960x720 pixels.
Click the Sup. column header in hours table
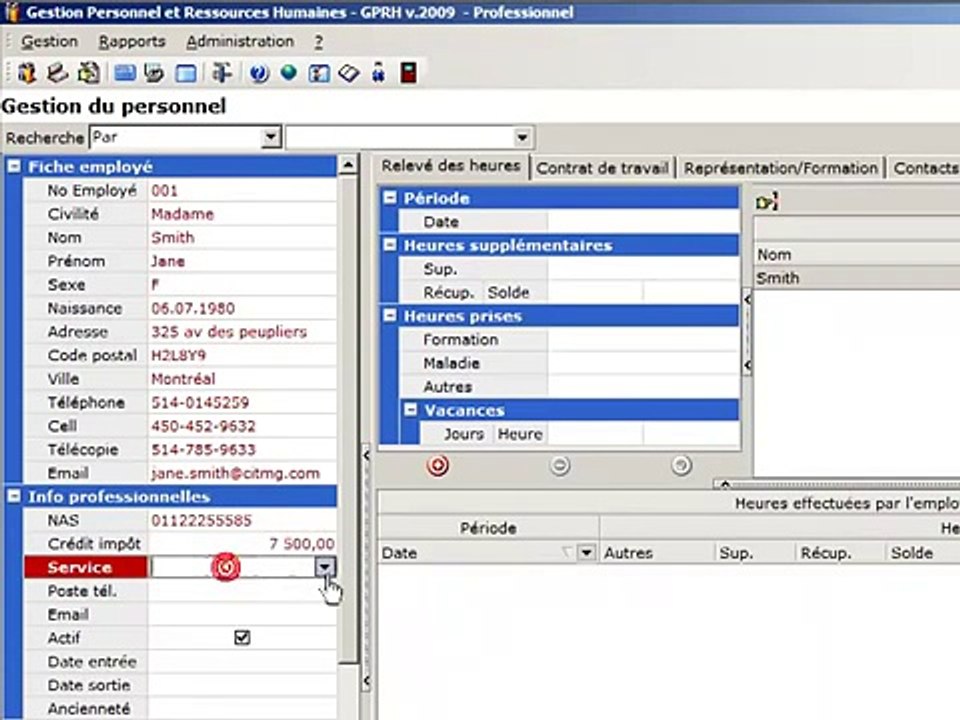(754, 553)
